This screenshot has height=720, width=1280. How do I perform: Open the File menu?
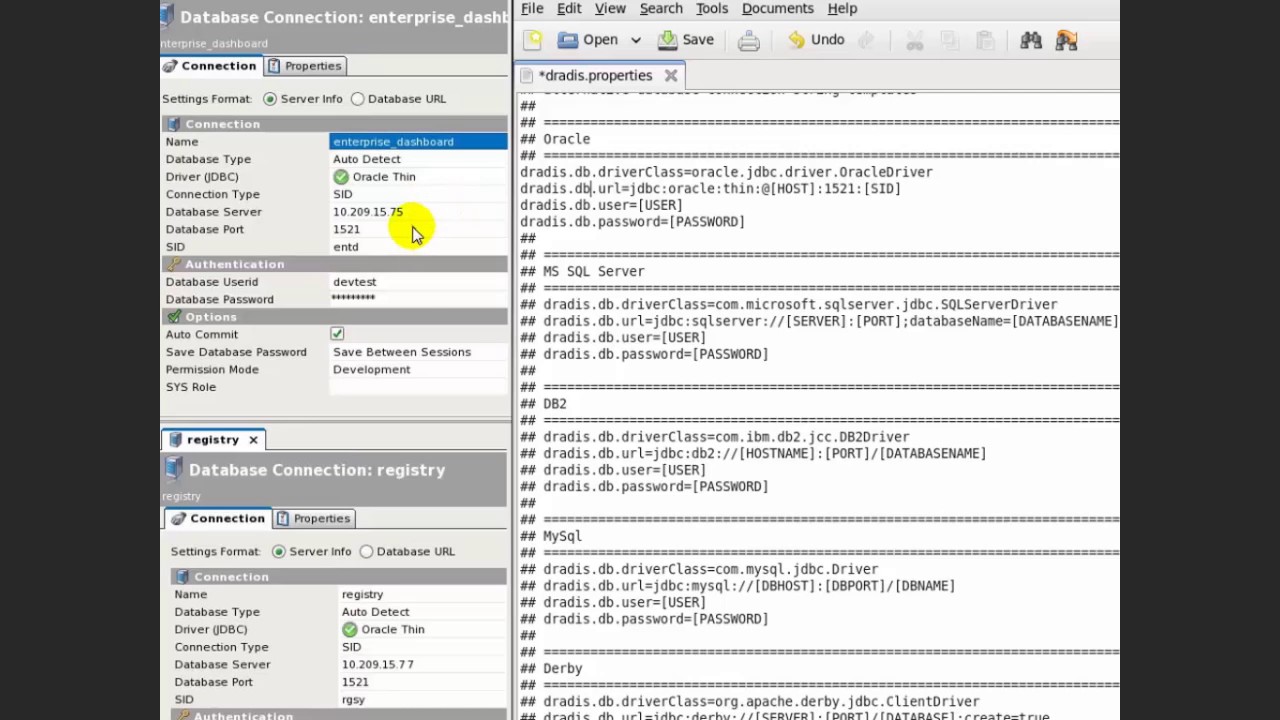click(x=532, y=8)
